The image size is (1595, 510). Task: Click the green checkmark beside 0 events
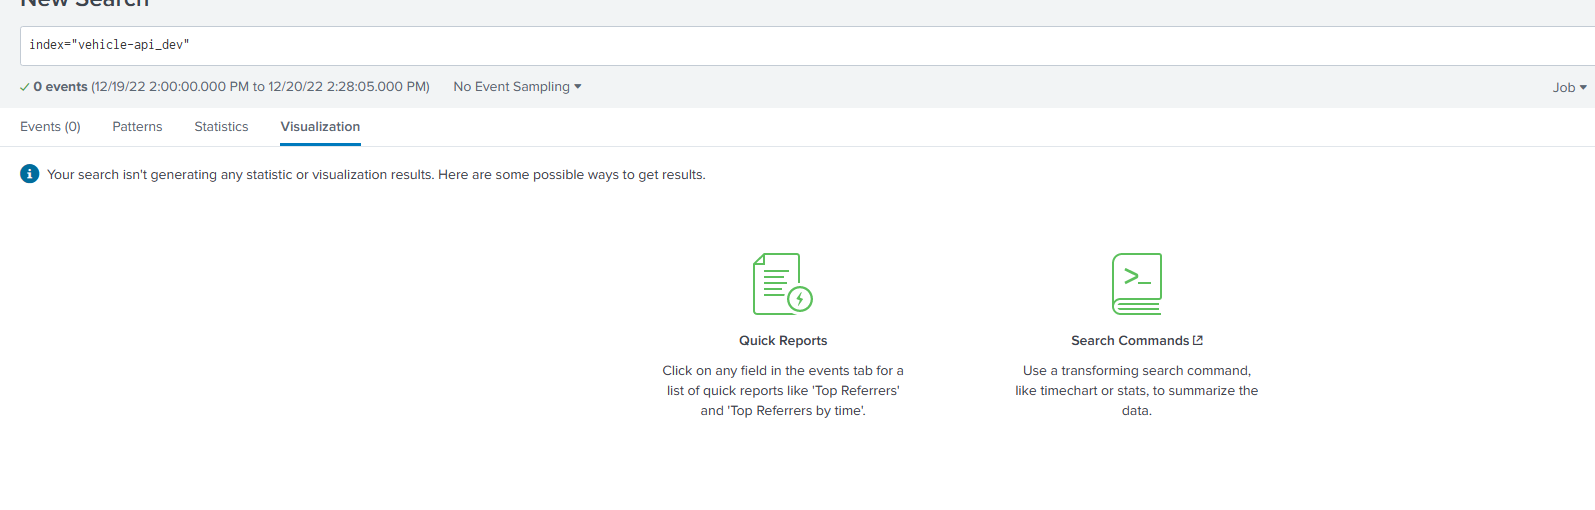[x=24, y=87]
